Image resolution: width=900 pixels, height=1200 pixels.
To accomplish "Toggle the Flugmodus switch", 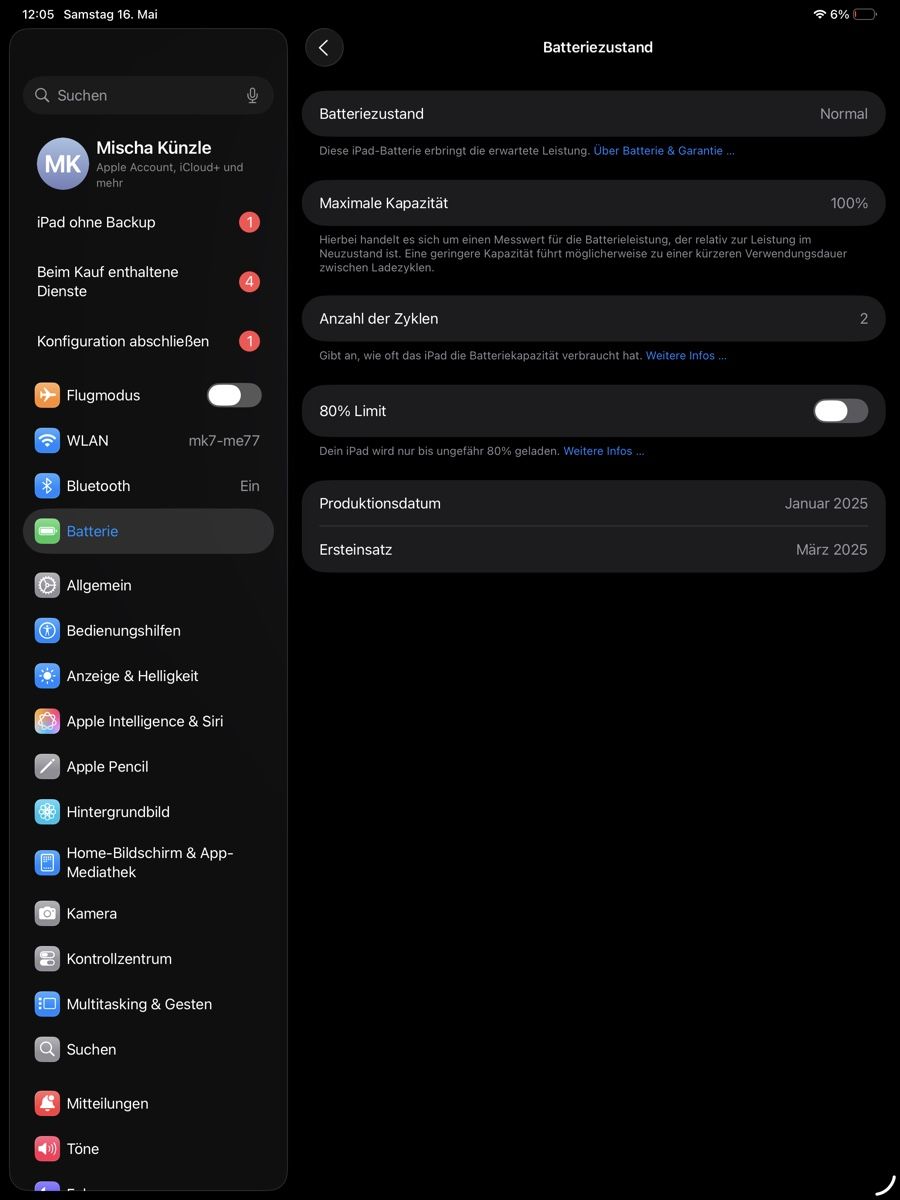I will [234, 395].
